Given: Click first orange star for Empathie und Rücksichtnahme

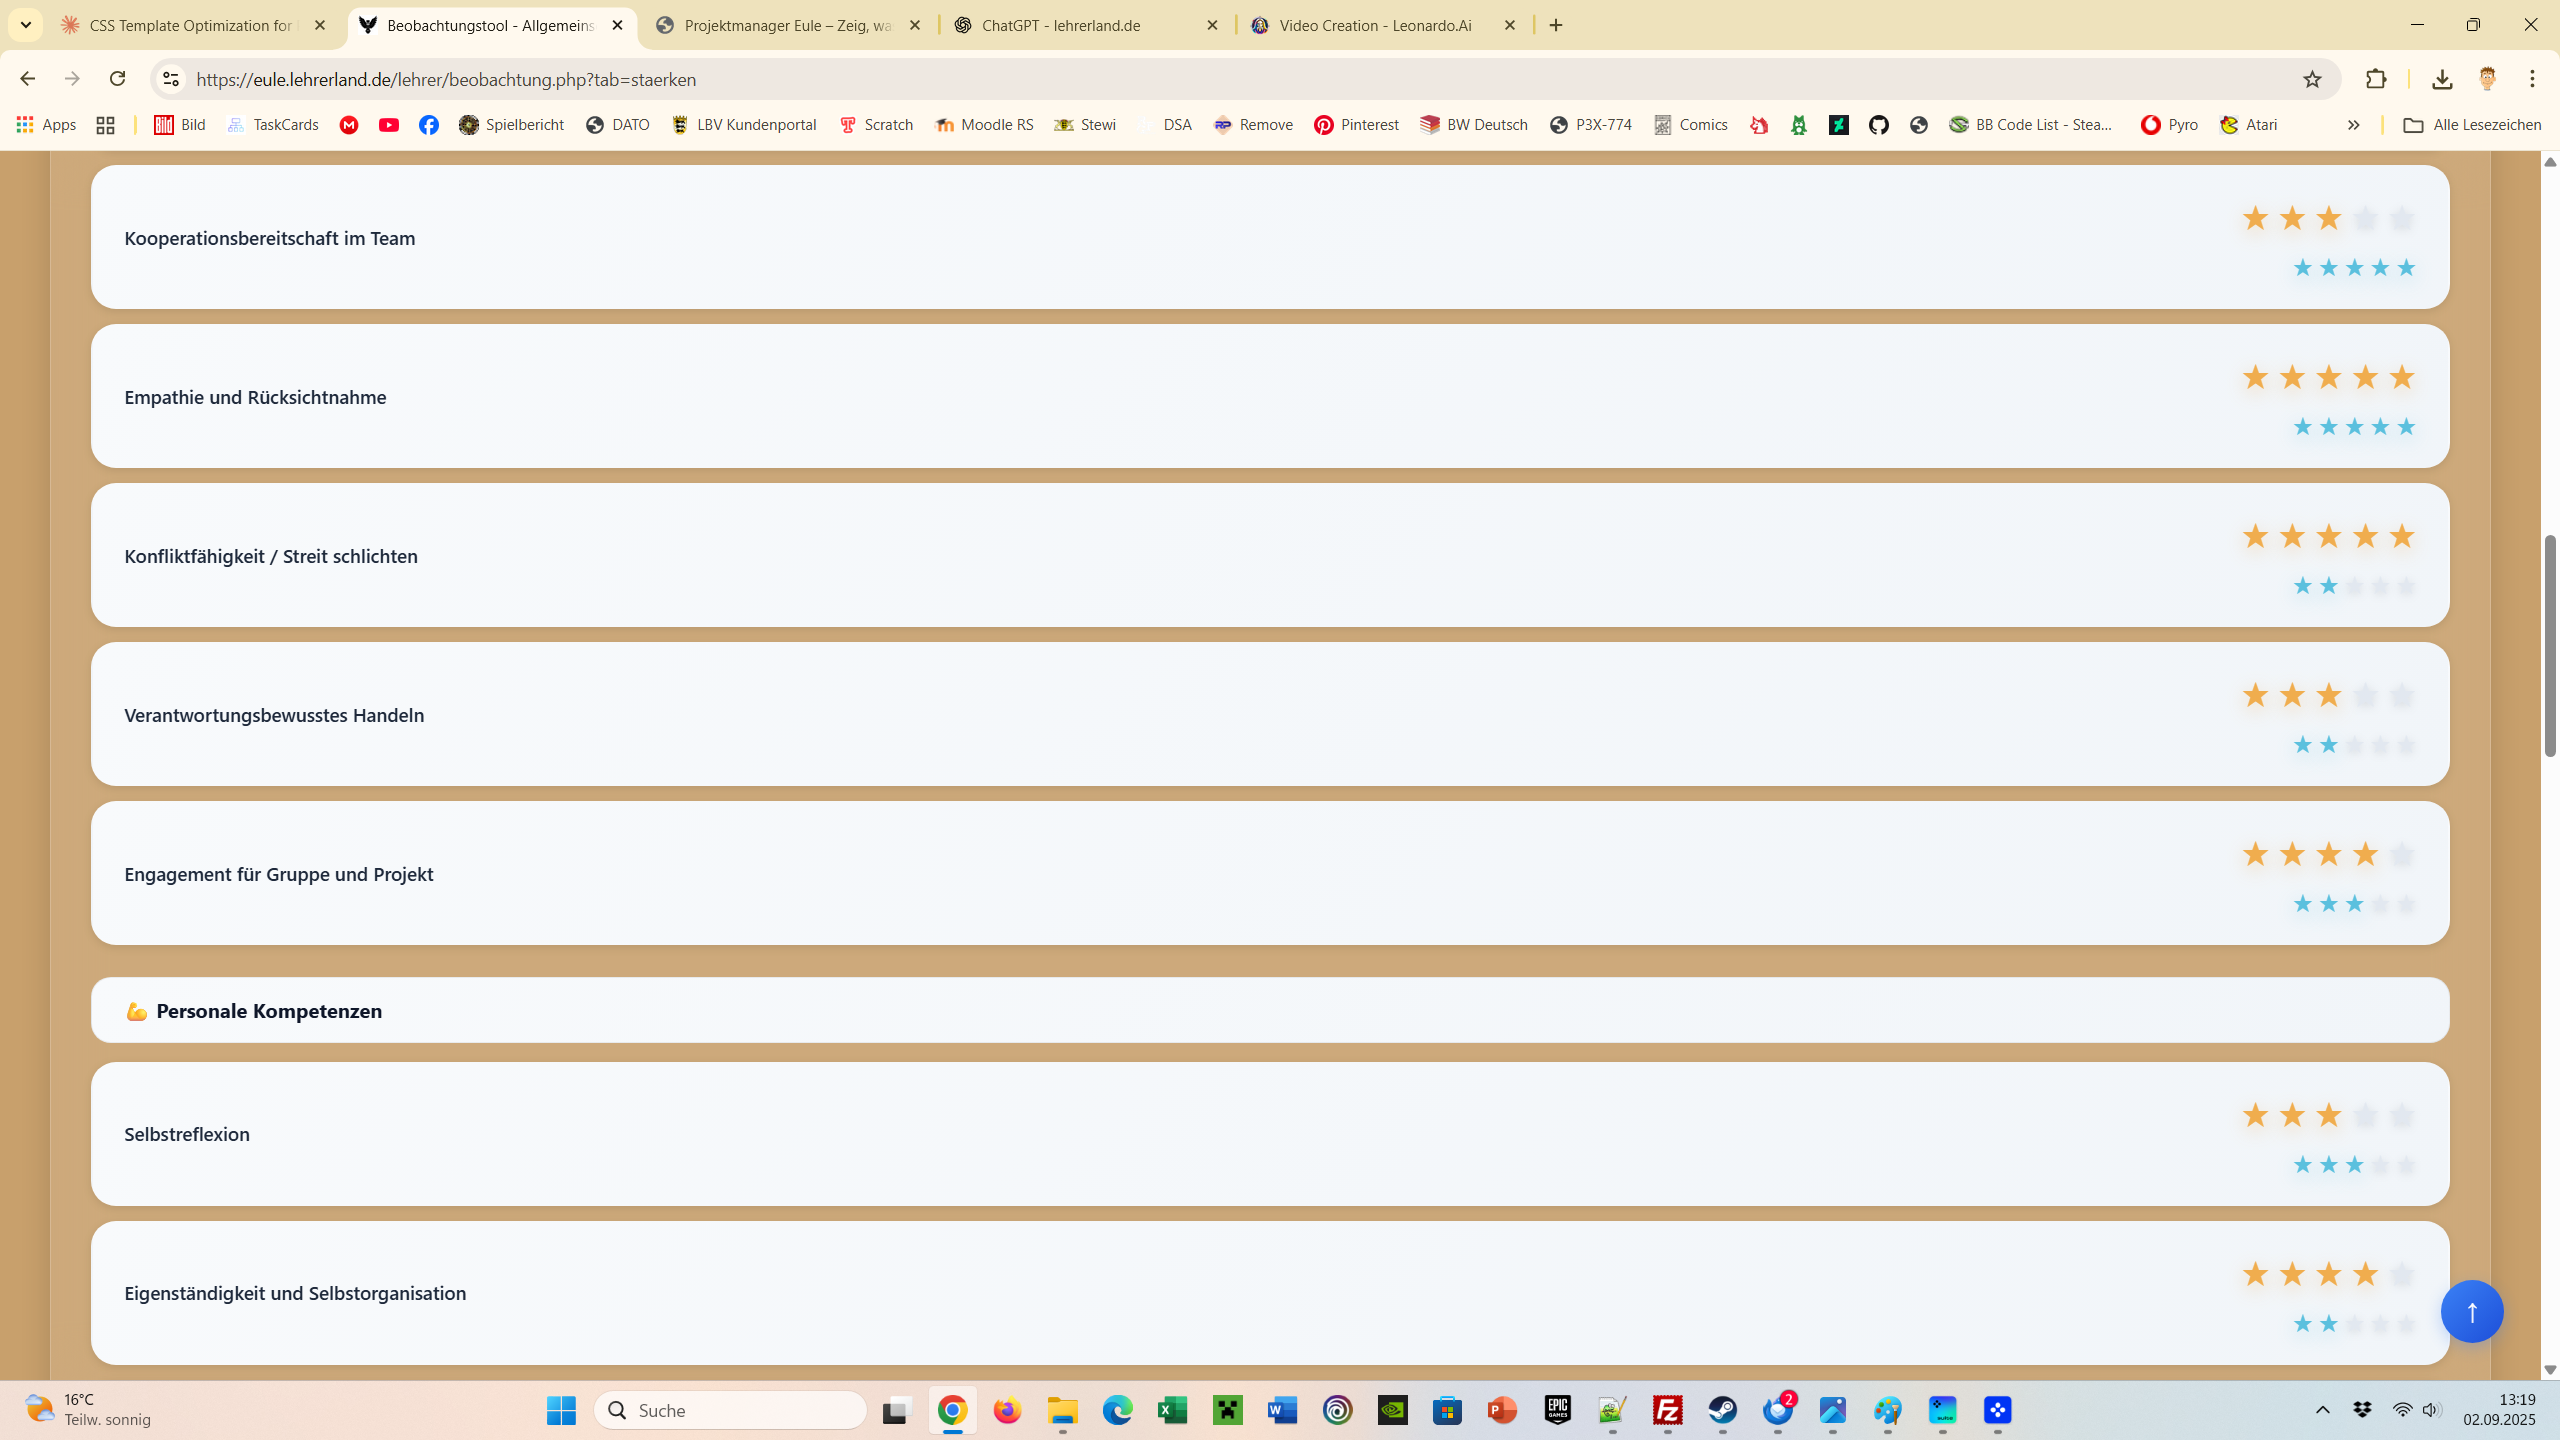Looking at the screenshot, I should click(x=2255, y=377).
